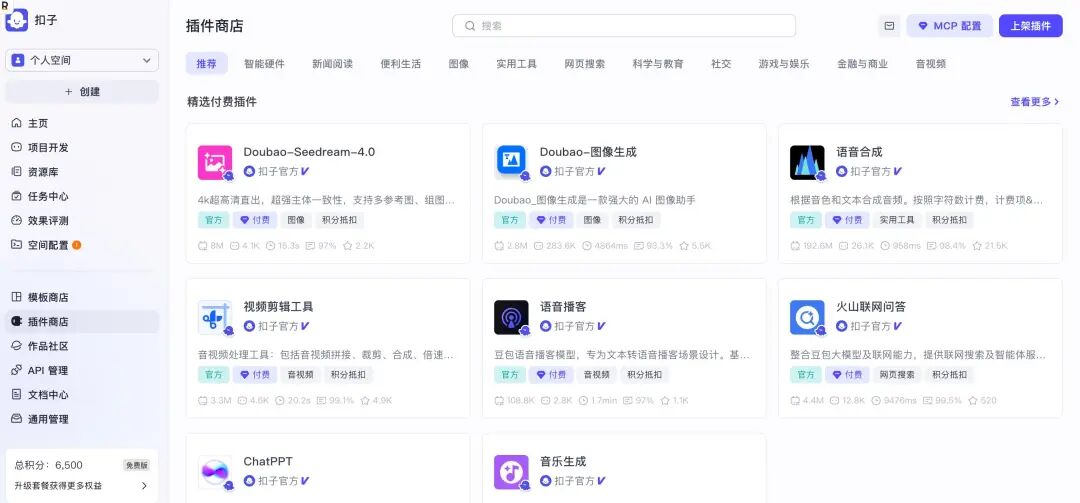
Task: Open the 作品社区 sidebar icon
Action: pos(17,346)
